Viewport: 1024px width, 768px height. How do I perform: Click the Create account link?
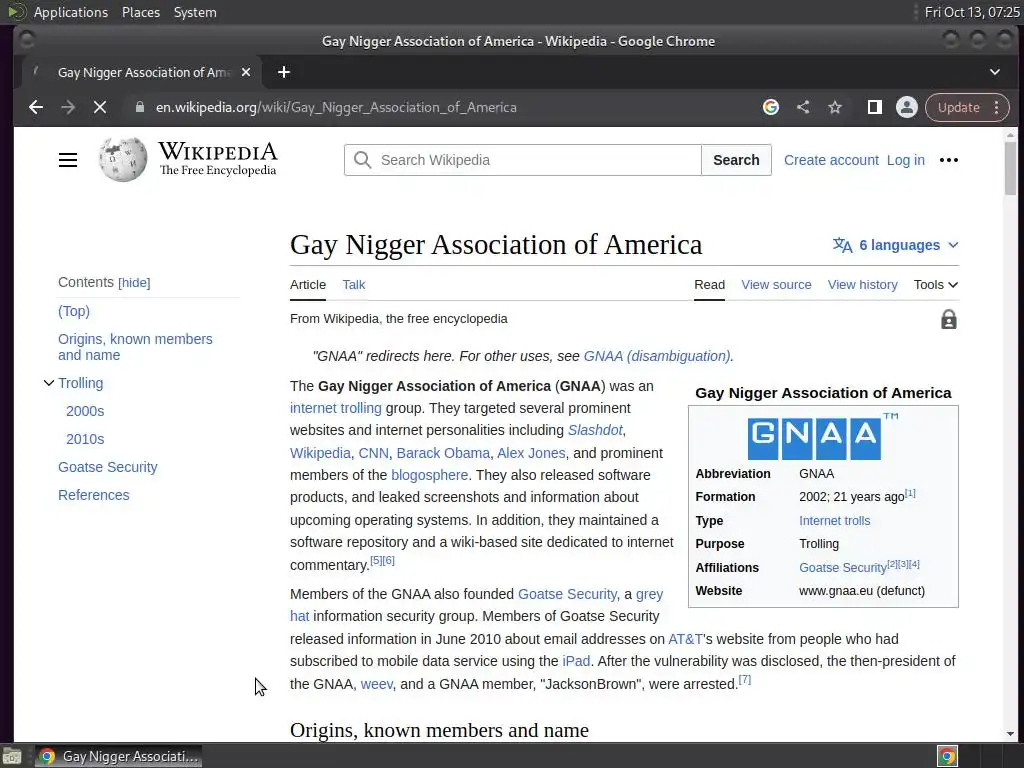click(831, 160)
